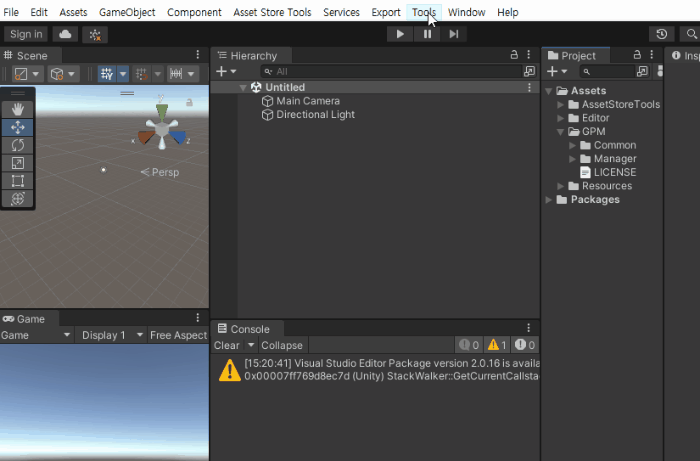Collapse the Untitled scene in Hierarchy

243,87
